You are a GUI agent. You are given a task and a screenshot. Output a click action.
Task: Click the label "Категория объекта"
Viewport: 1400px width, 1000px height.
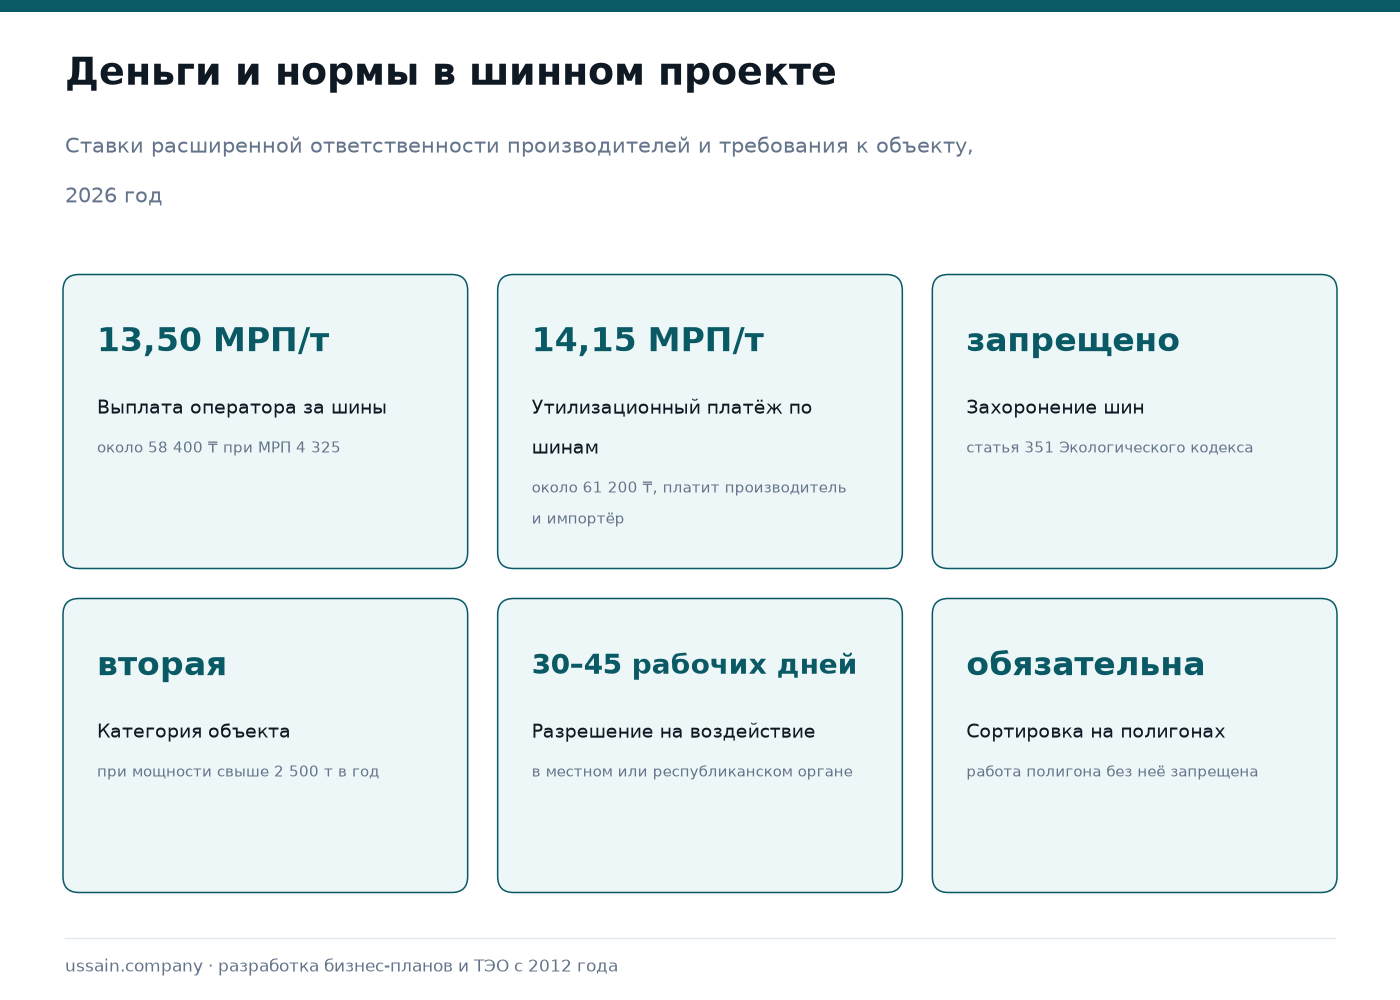[x=194, y=731]
